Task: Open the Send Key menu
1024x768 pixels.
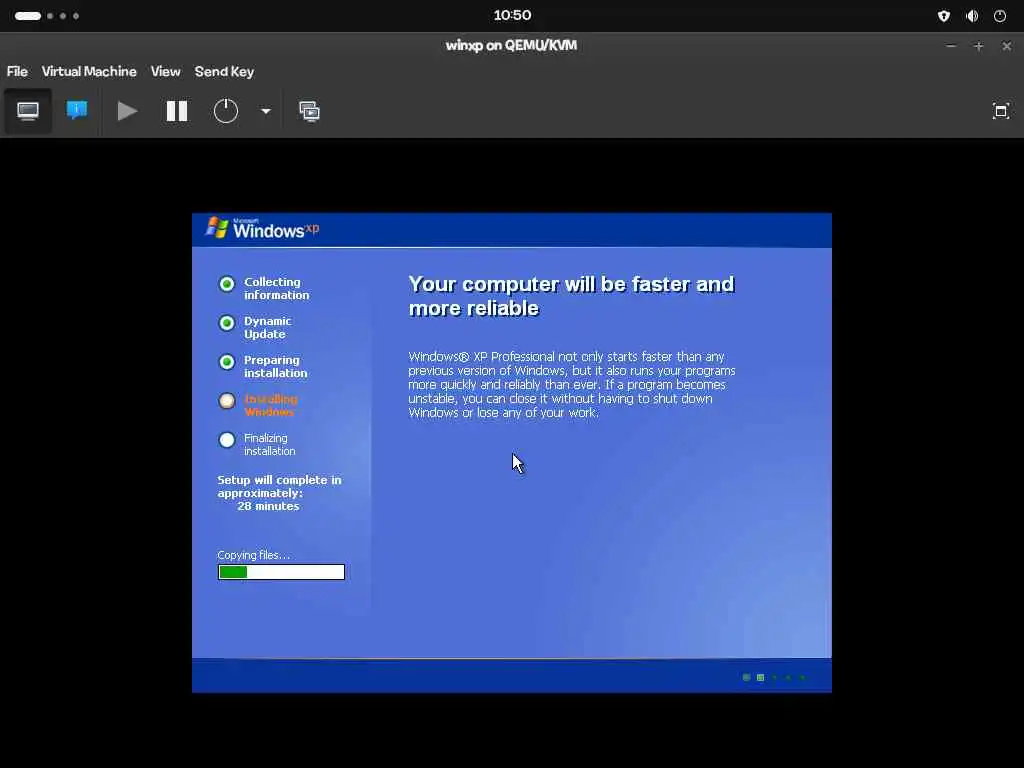Action: tap(224, 72)
